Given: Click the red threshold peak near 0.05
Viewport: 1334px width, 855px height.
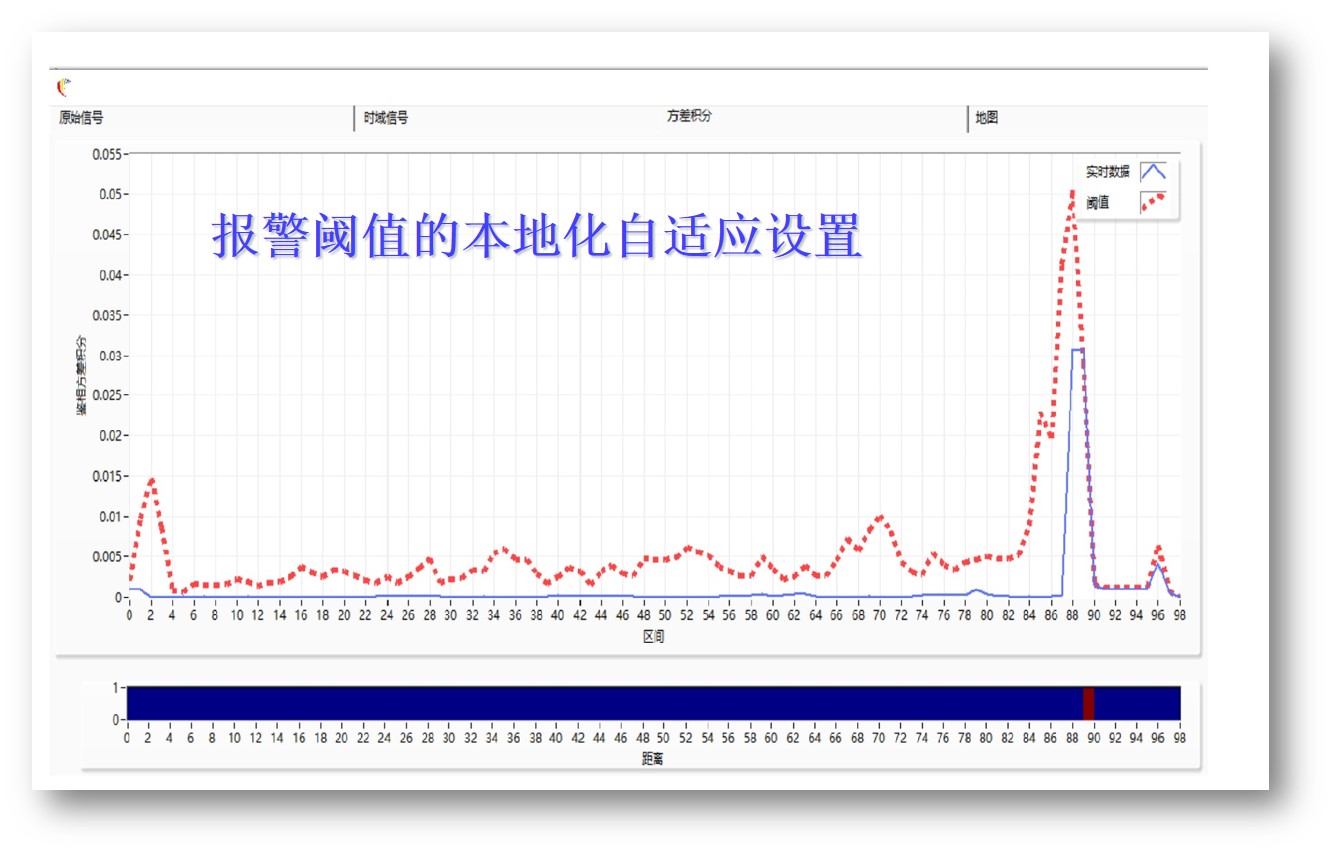Looking at the screenshot, I should tap(1072, 193).
